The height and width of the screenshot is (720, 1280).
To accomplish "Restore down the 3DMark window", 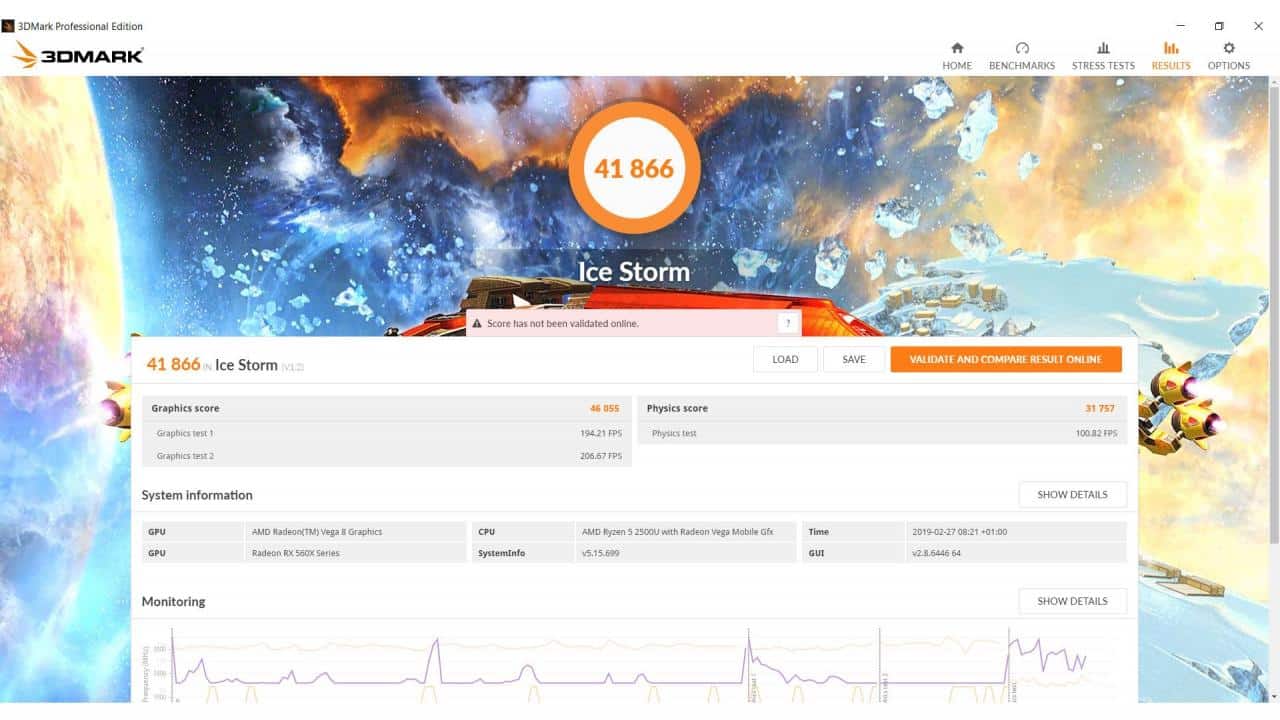I will 1219,26.
